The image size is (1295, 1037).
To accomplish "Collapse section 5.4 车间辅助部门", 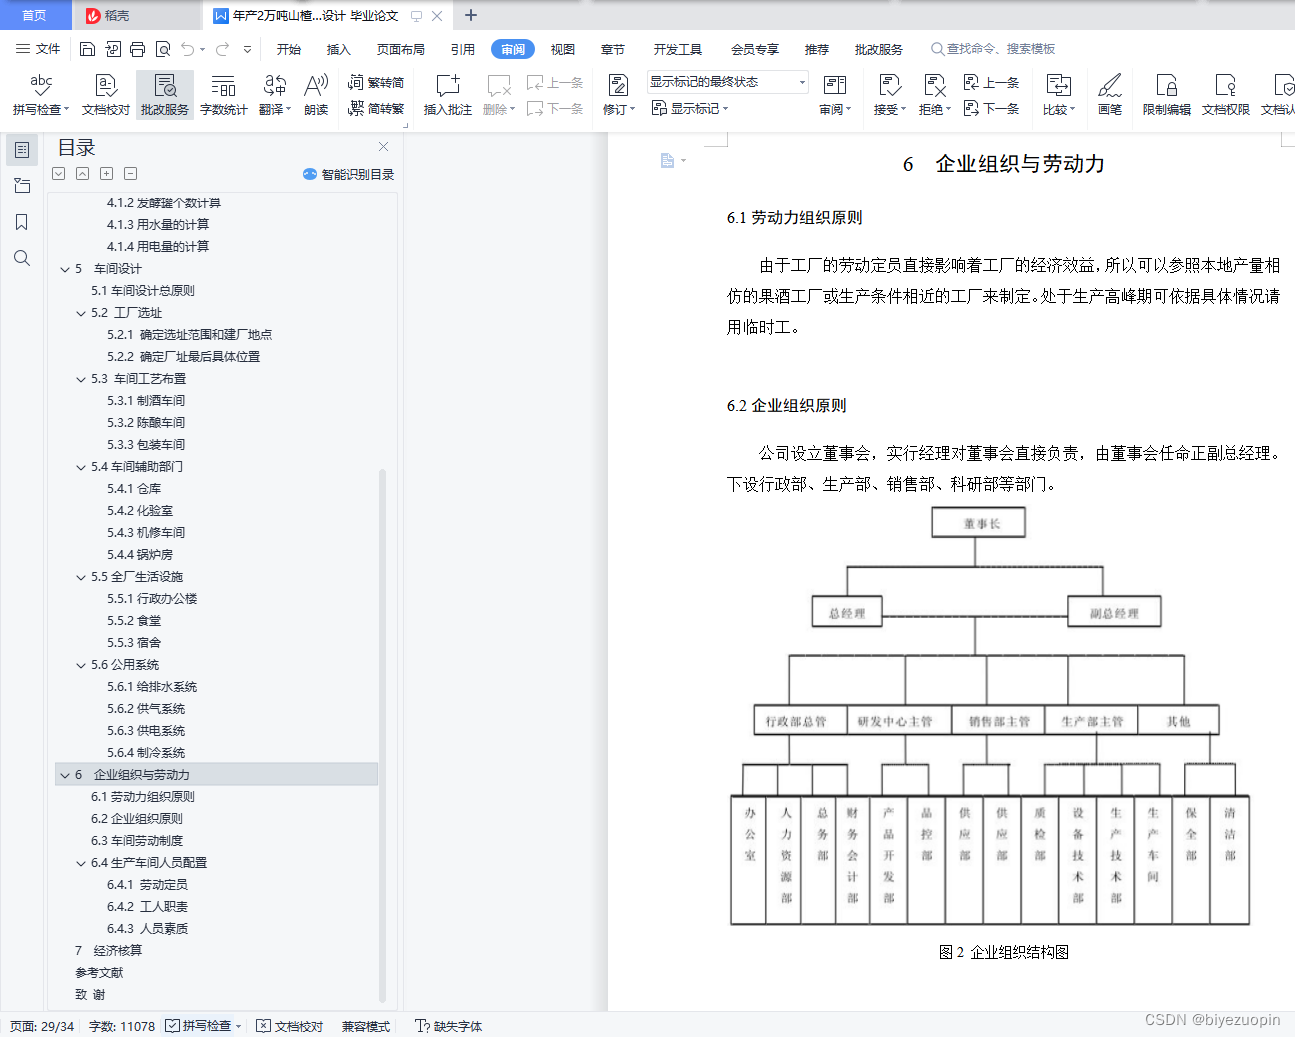I will 81,467.
